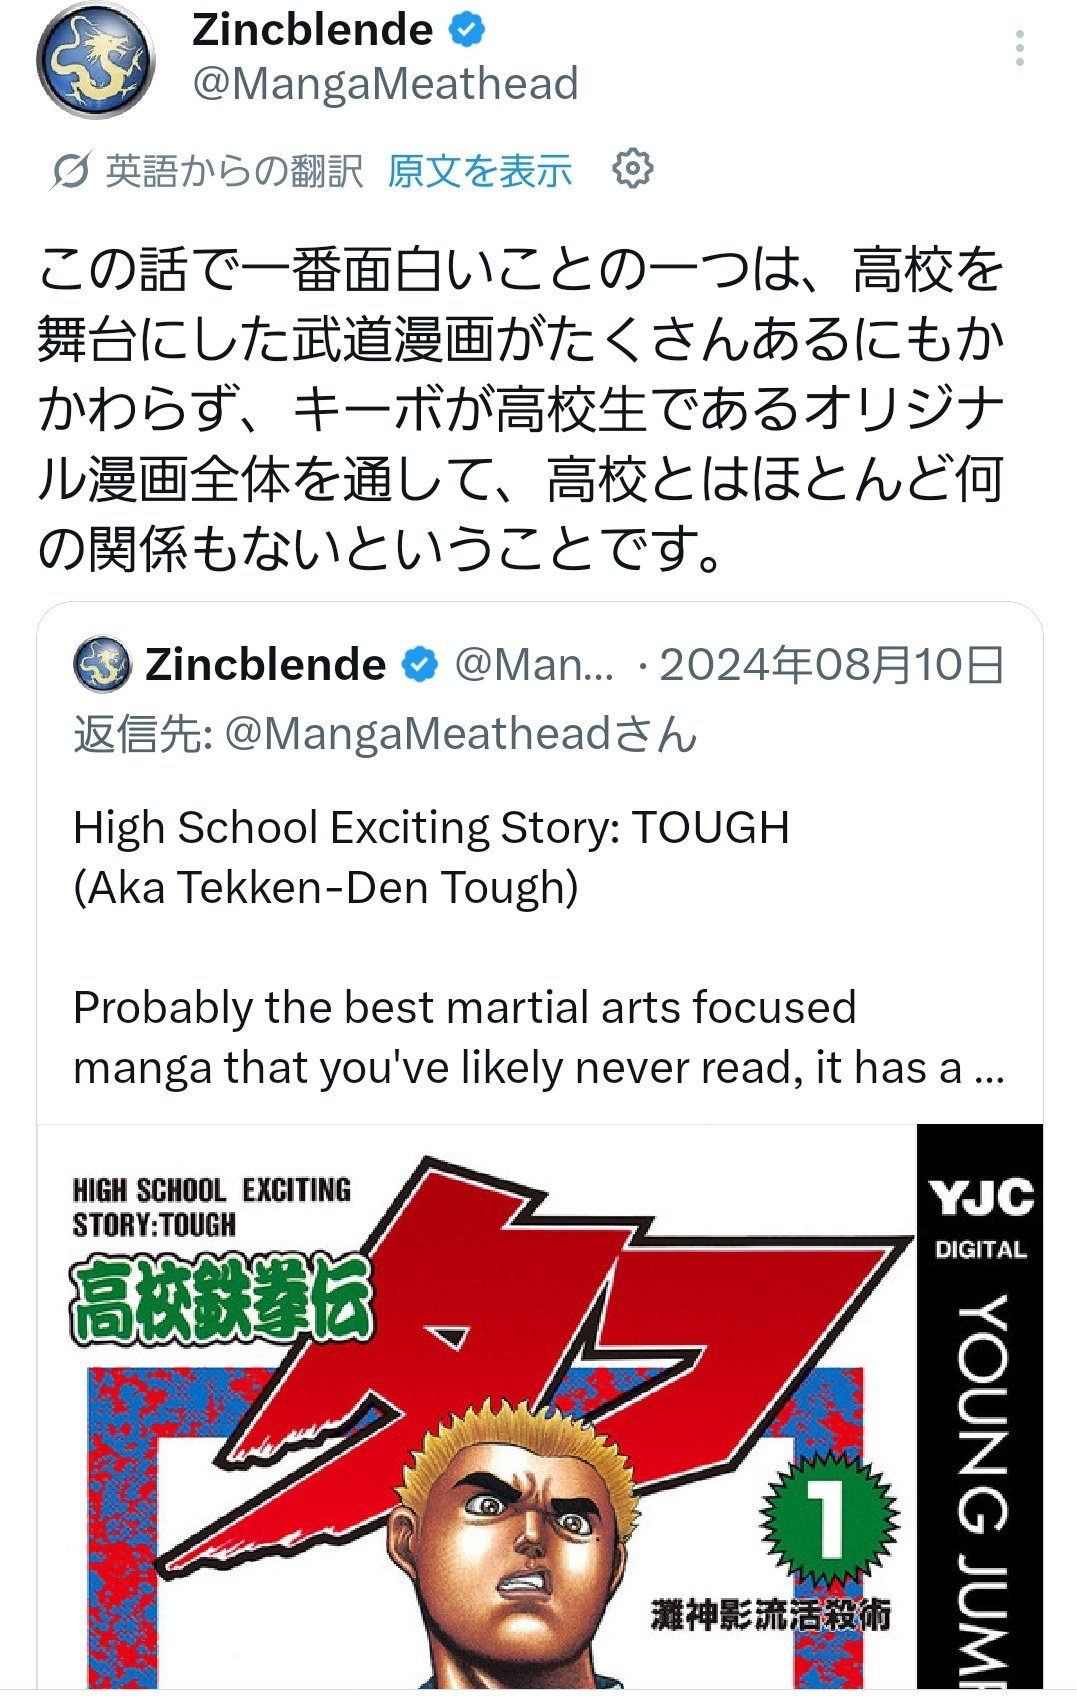Screen dimensions: 1077x1696
Task: Click the translation indicator icon
Action: [x=70, y=171]
